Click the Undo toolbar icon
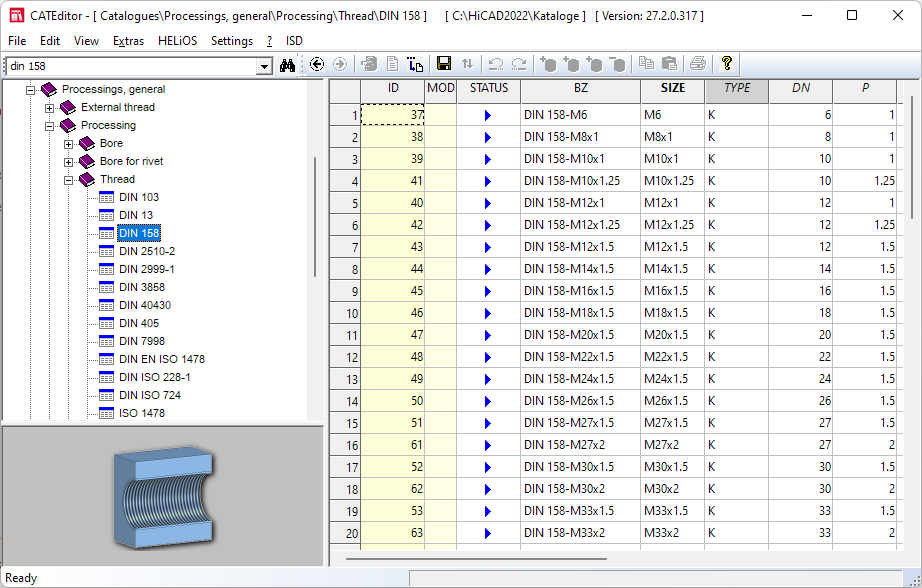The image size is (922, 588). (496, 64)
